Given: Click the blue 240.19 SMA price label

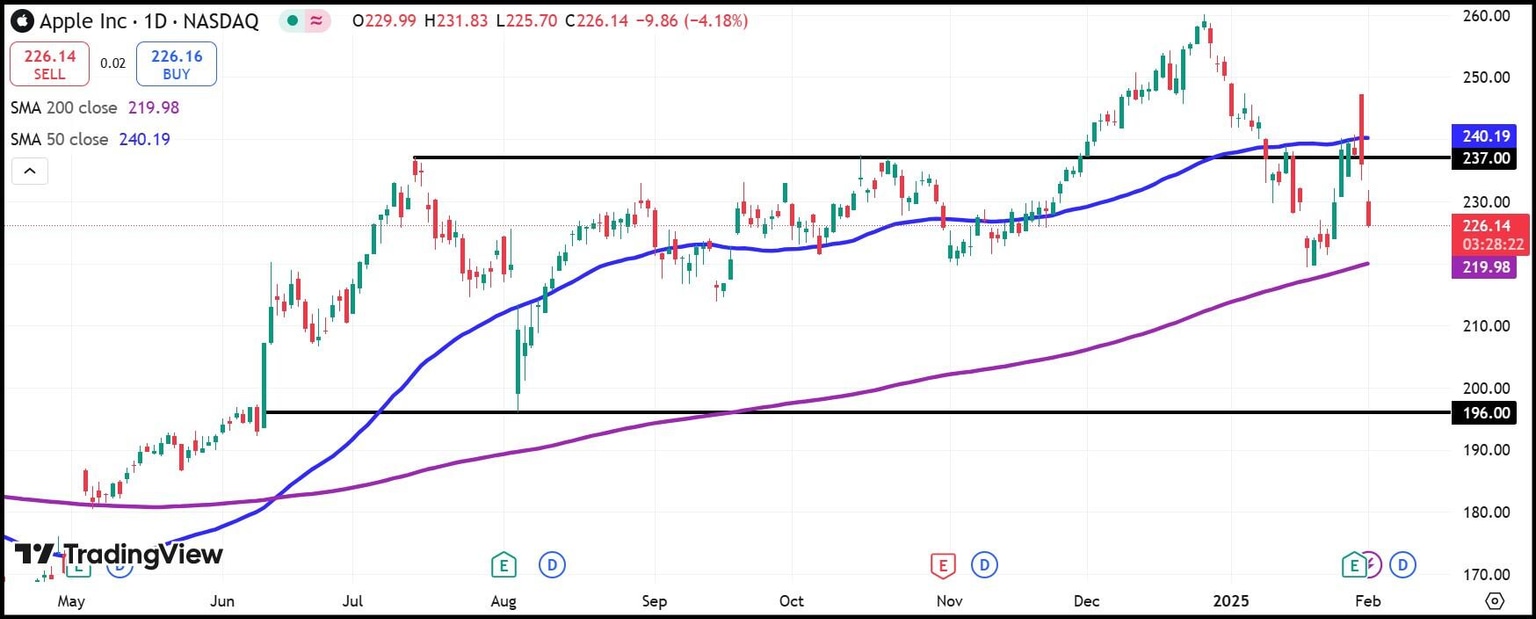Looking at the screenshot, I should [x=1484, y=137].
